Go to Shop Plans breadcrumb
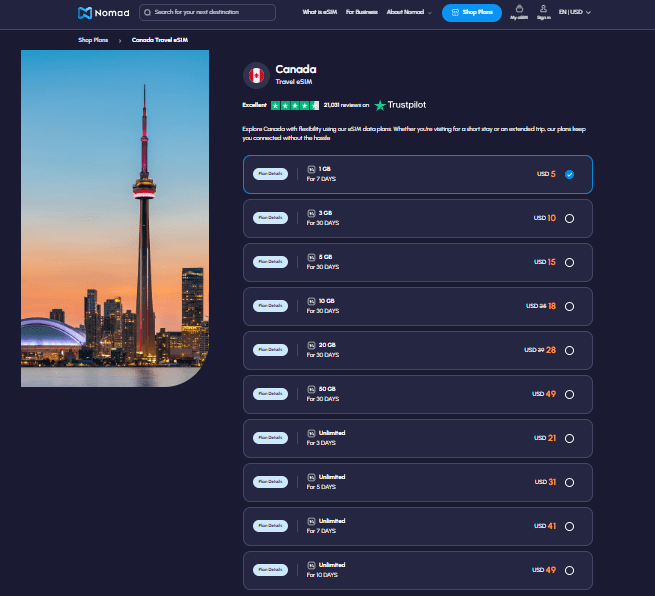Screen dimensions: 655x596 pos(93,40)
